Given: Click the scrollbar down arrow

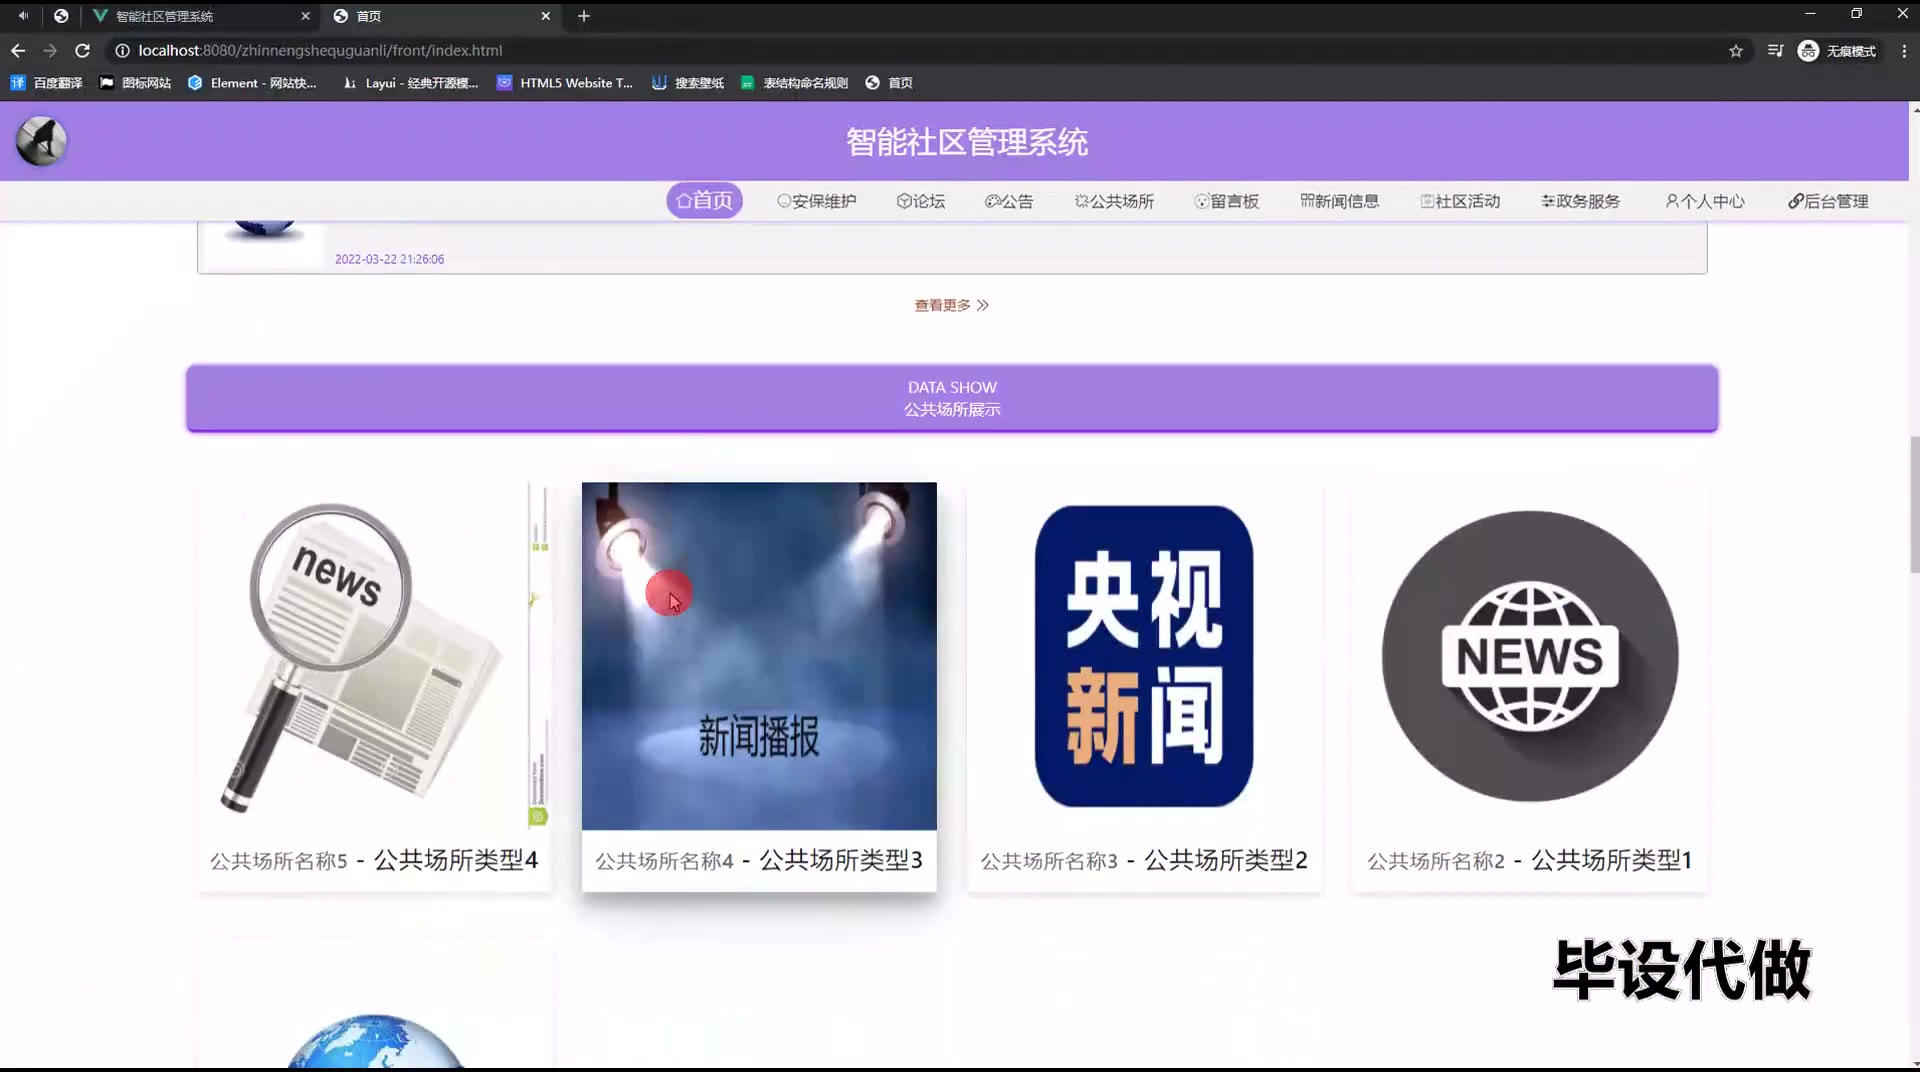Looking at the screenshot, I should (1914, 1064).
